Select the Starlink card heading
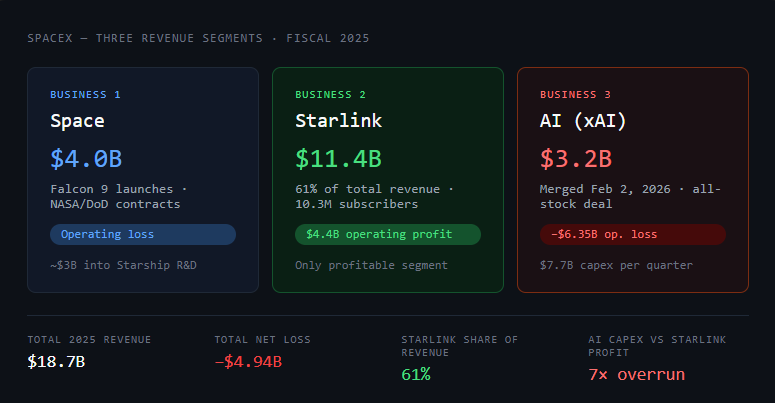The height and width of the screenshot is (403, 775). point(339,121)
